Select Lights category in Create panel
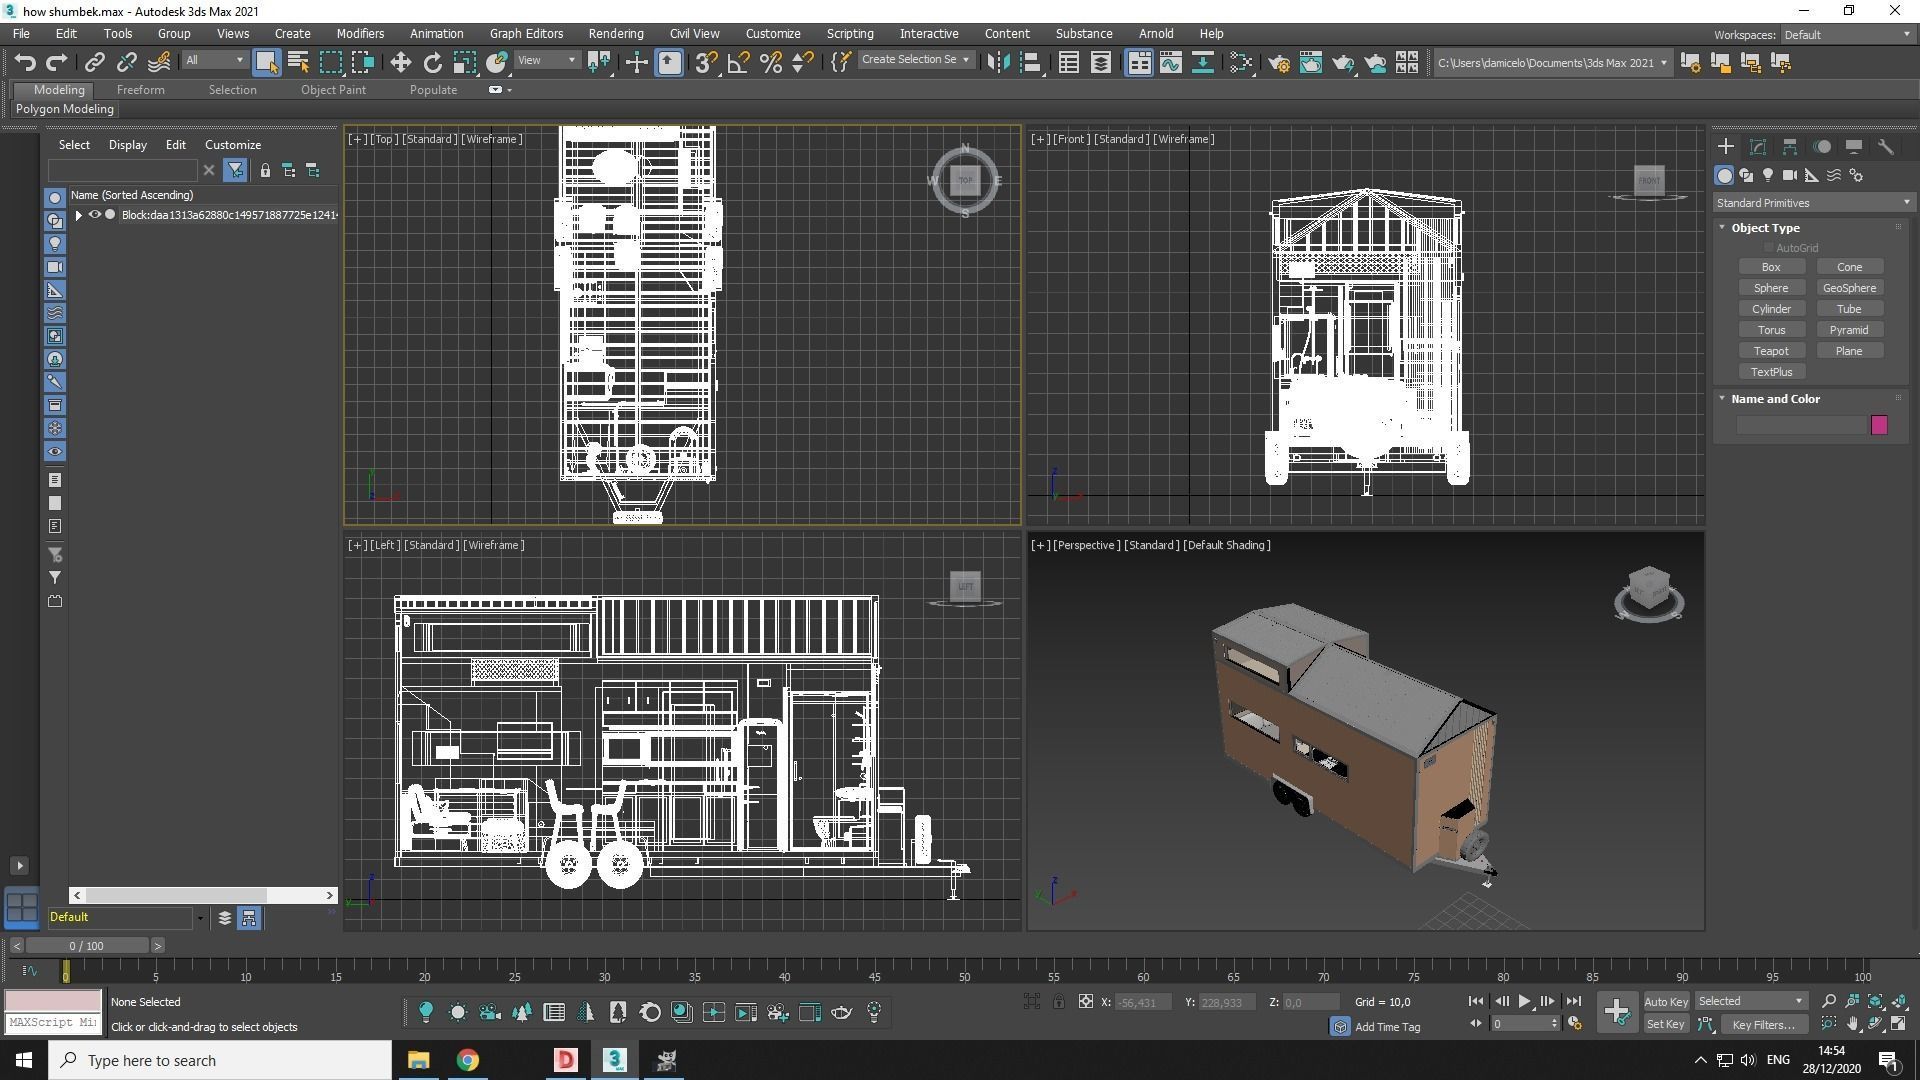Image resolution: width=1920 pixels, height=1080 pixels. pos(1768,175)
